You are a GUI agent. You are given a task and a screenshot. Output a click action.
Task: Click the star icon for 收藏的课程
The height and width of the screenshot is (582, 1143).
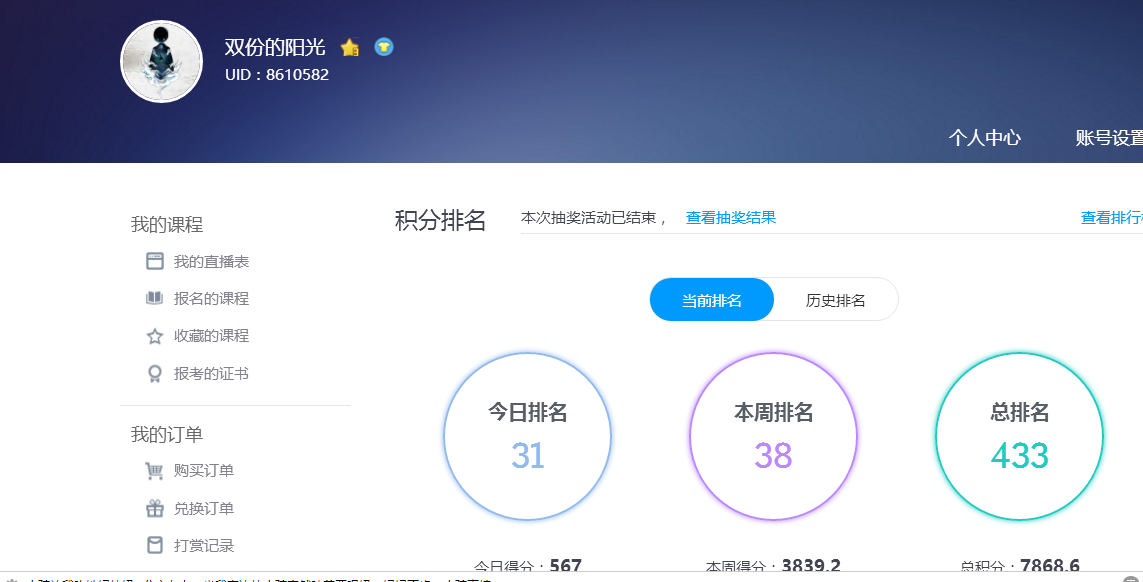155,336
